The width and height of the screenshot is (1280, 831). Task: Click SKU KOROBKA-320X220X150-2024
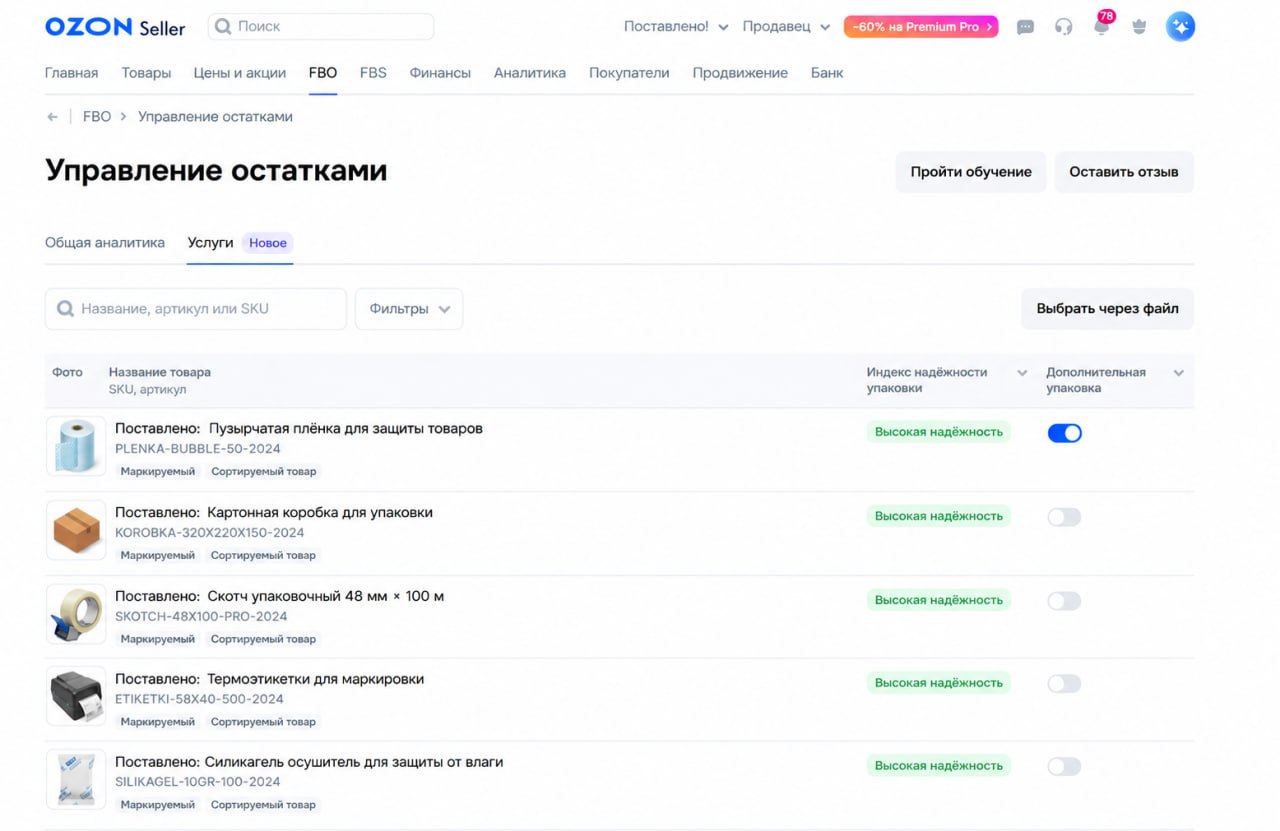210,533
